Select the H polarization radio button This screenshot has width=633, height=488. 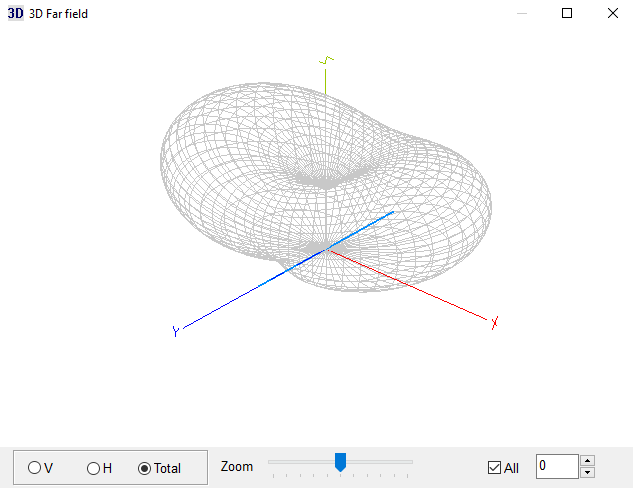[x=93, y=468]
